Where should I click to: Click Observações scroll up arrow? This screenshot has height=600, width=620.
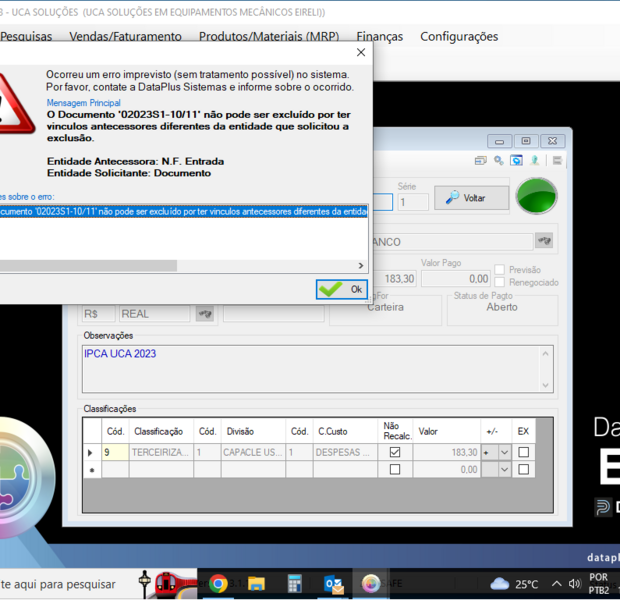coord(546,354)
